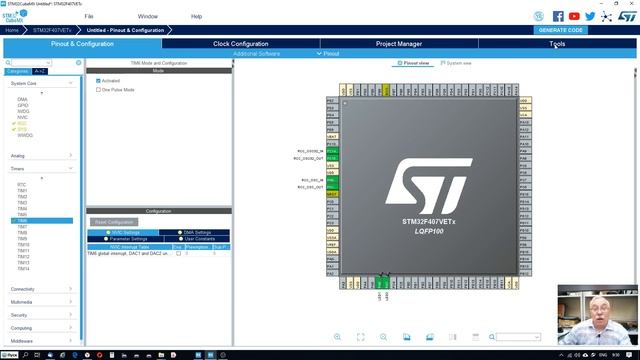The height and width of the screenshot is (360, 640).
Task: Click the Start button on the taskbar
Action: click(x=9, y=355)
